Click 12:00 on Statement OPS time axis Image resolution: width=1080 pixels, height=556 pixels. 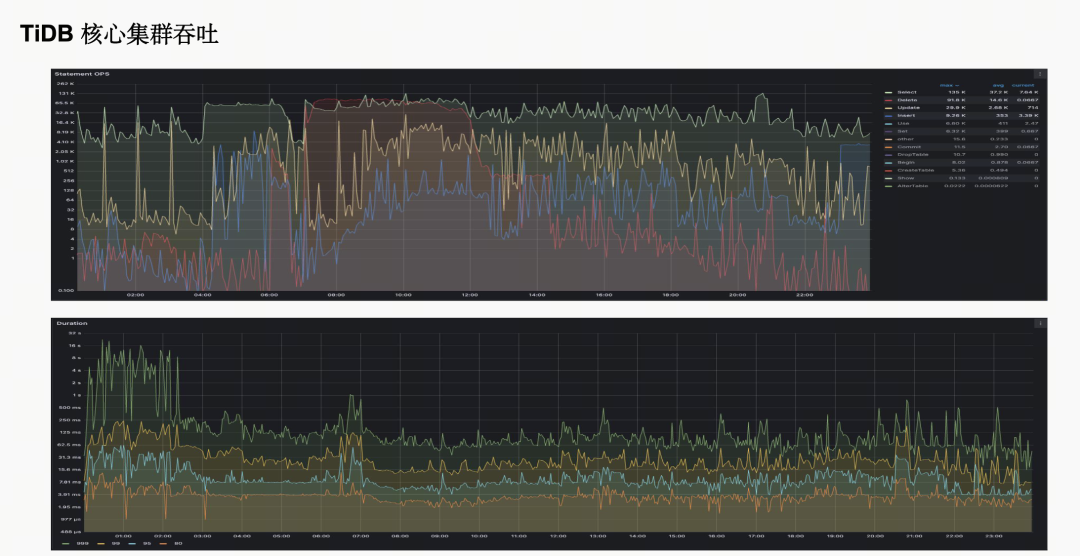click(470, 295)
